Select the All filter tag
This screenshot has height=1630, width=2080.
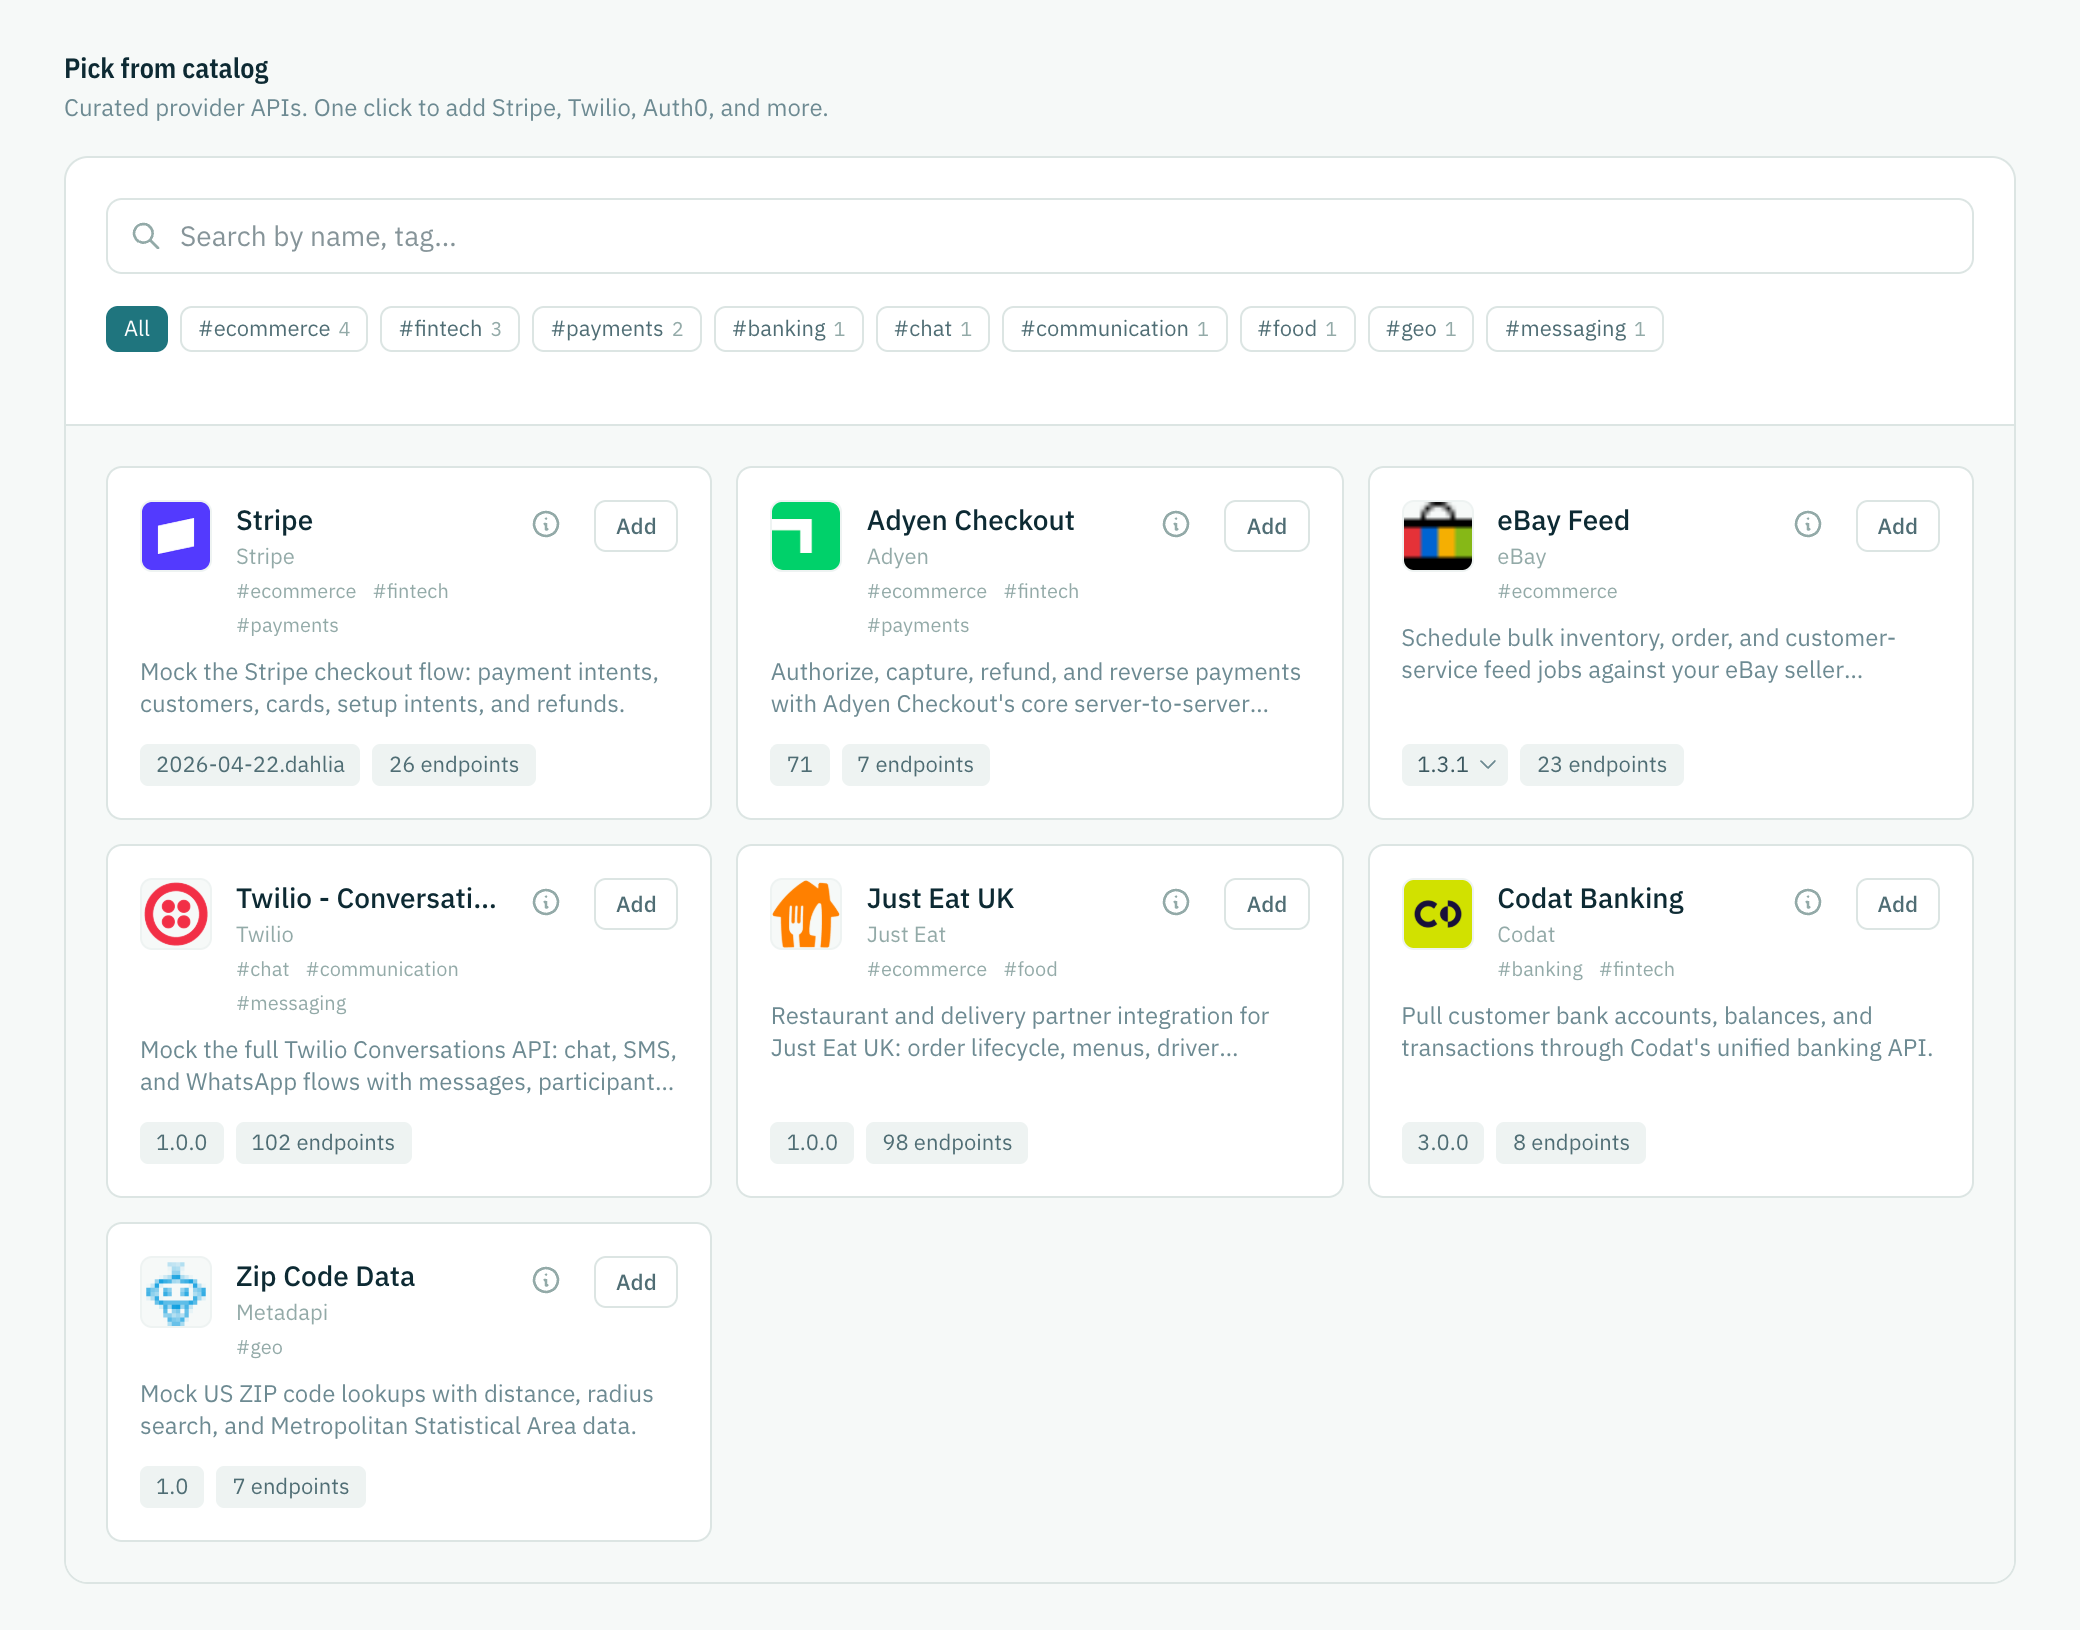tap(137, 329)
